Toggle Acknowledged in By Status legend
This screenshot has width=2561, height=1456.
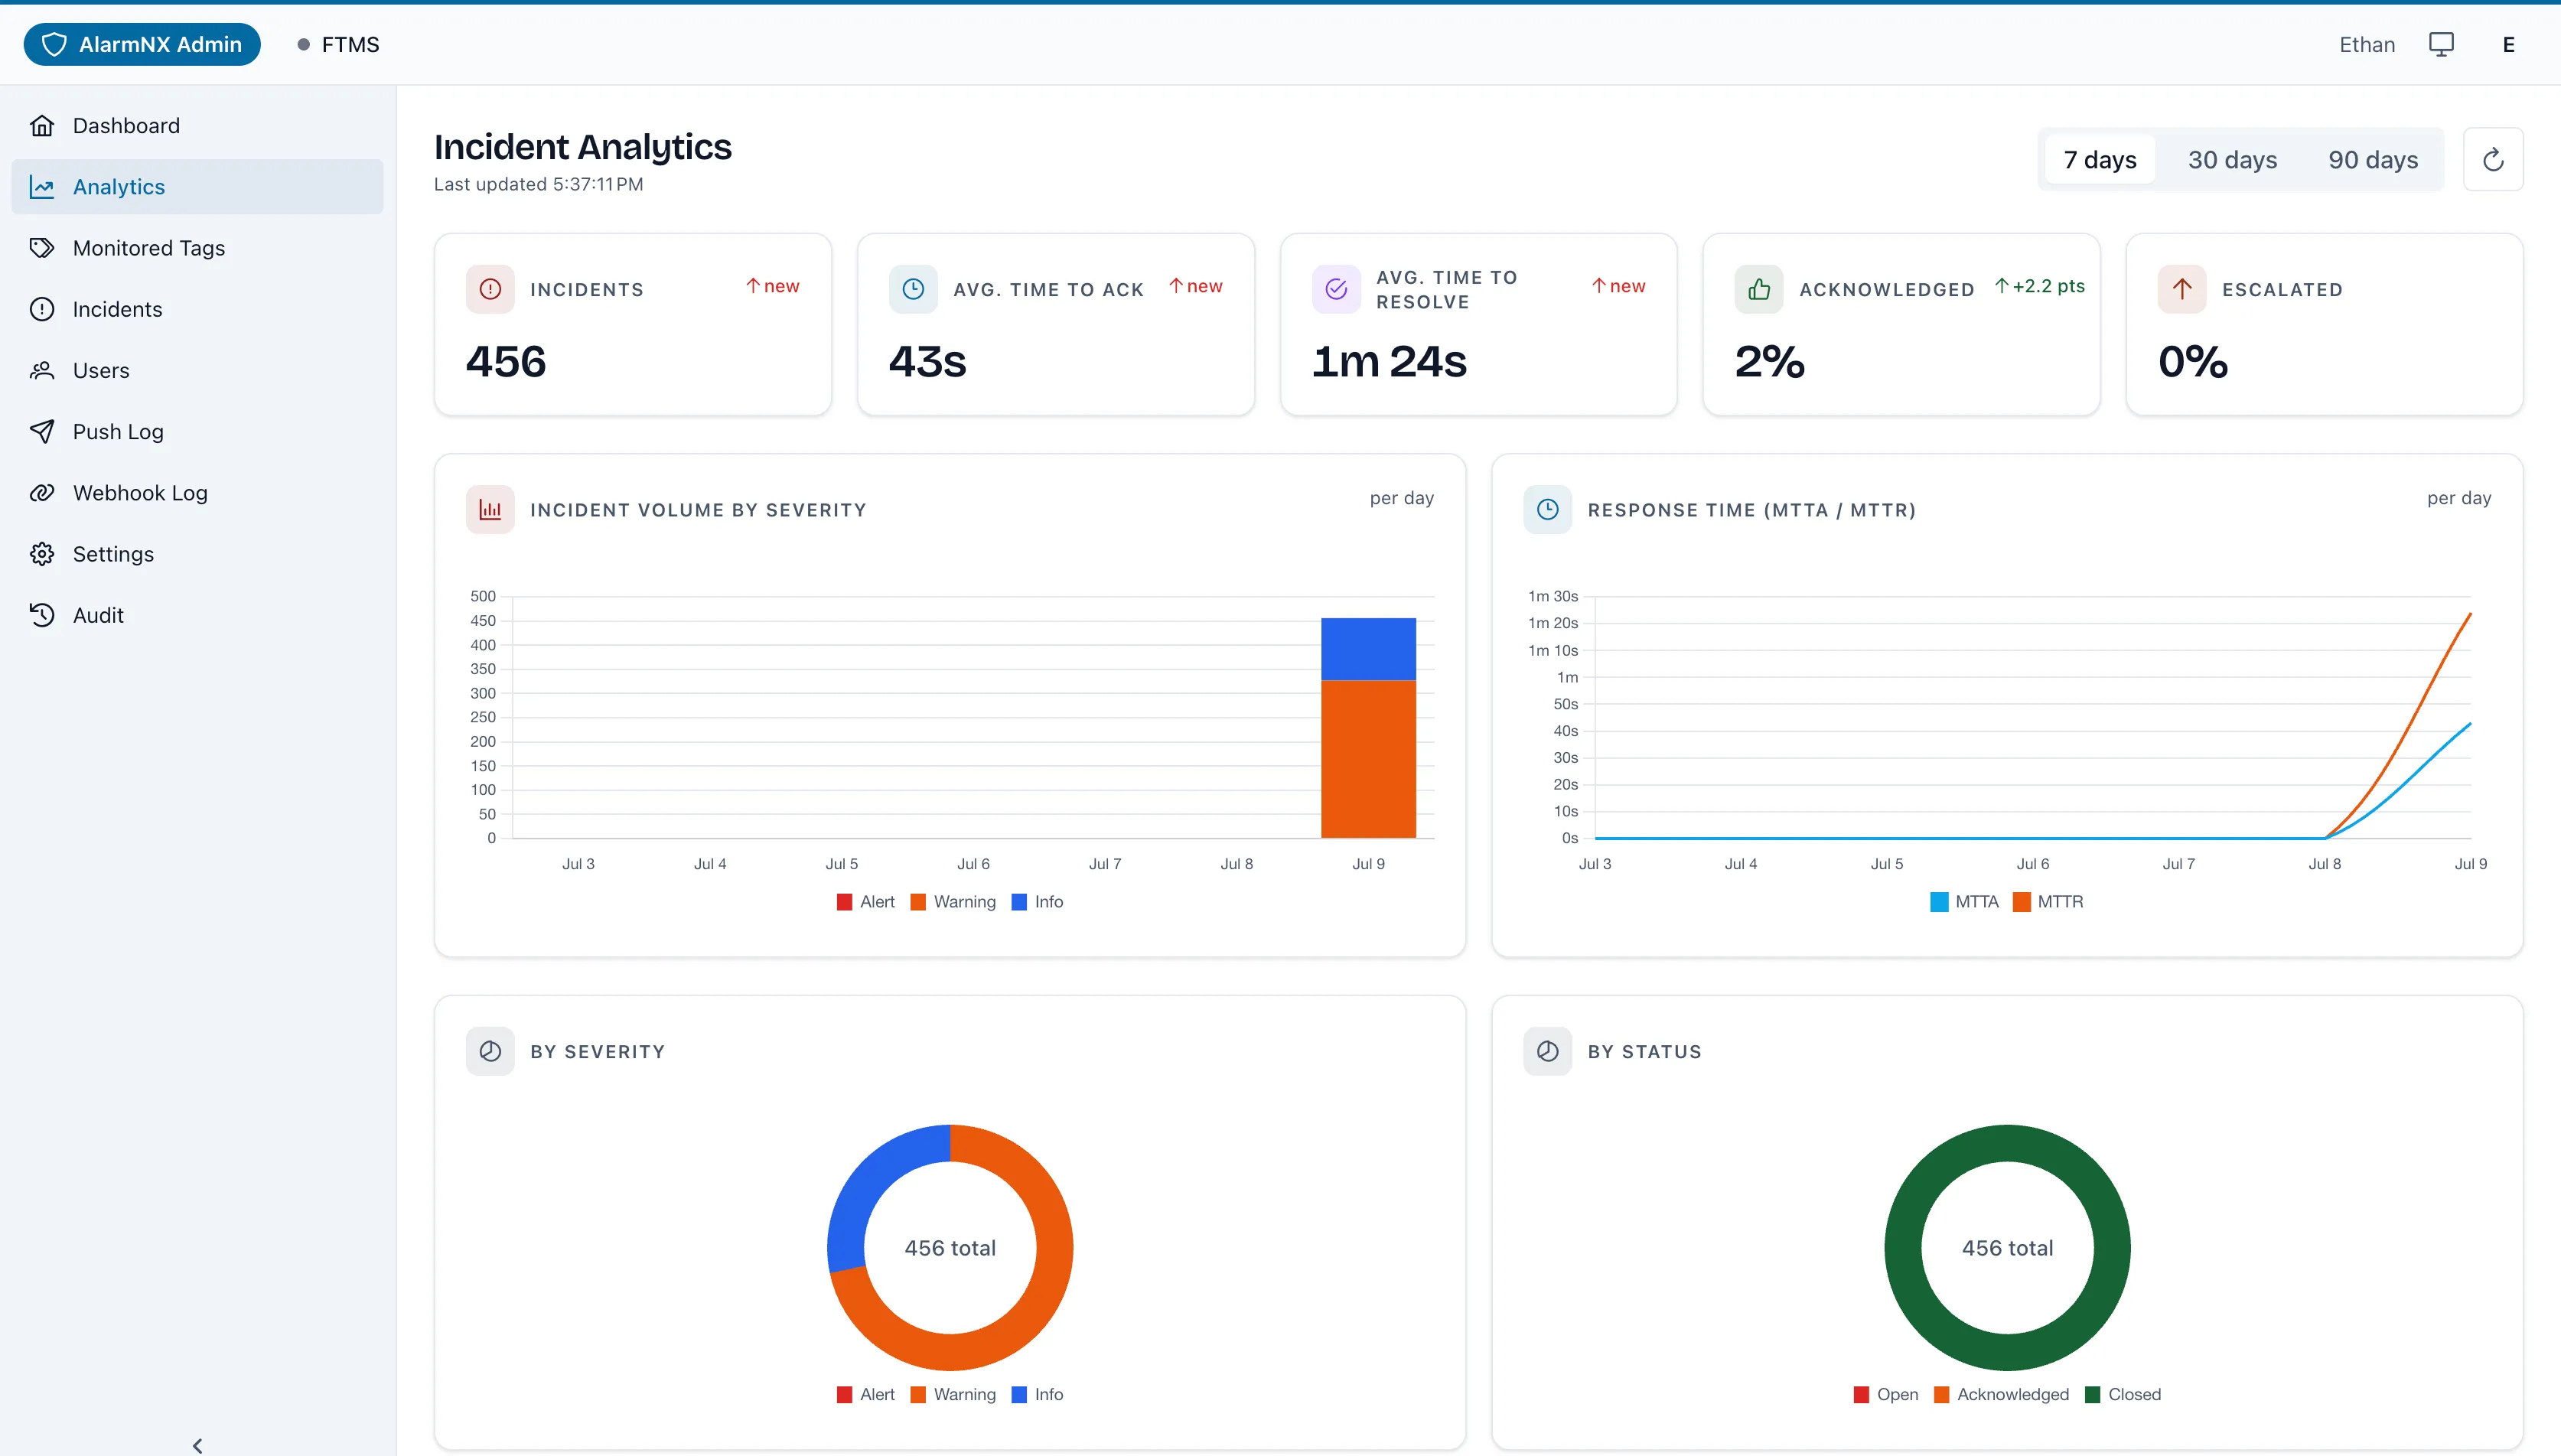(x=2002, y=1394)
